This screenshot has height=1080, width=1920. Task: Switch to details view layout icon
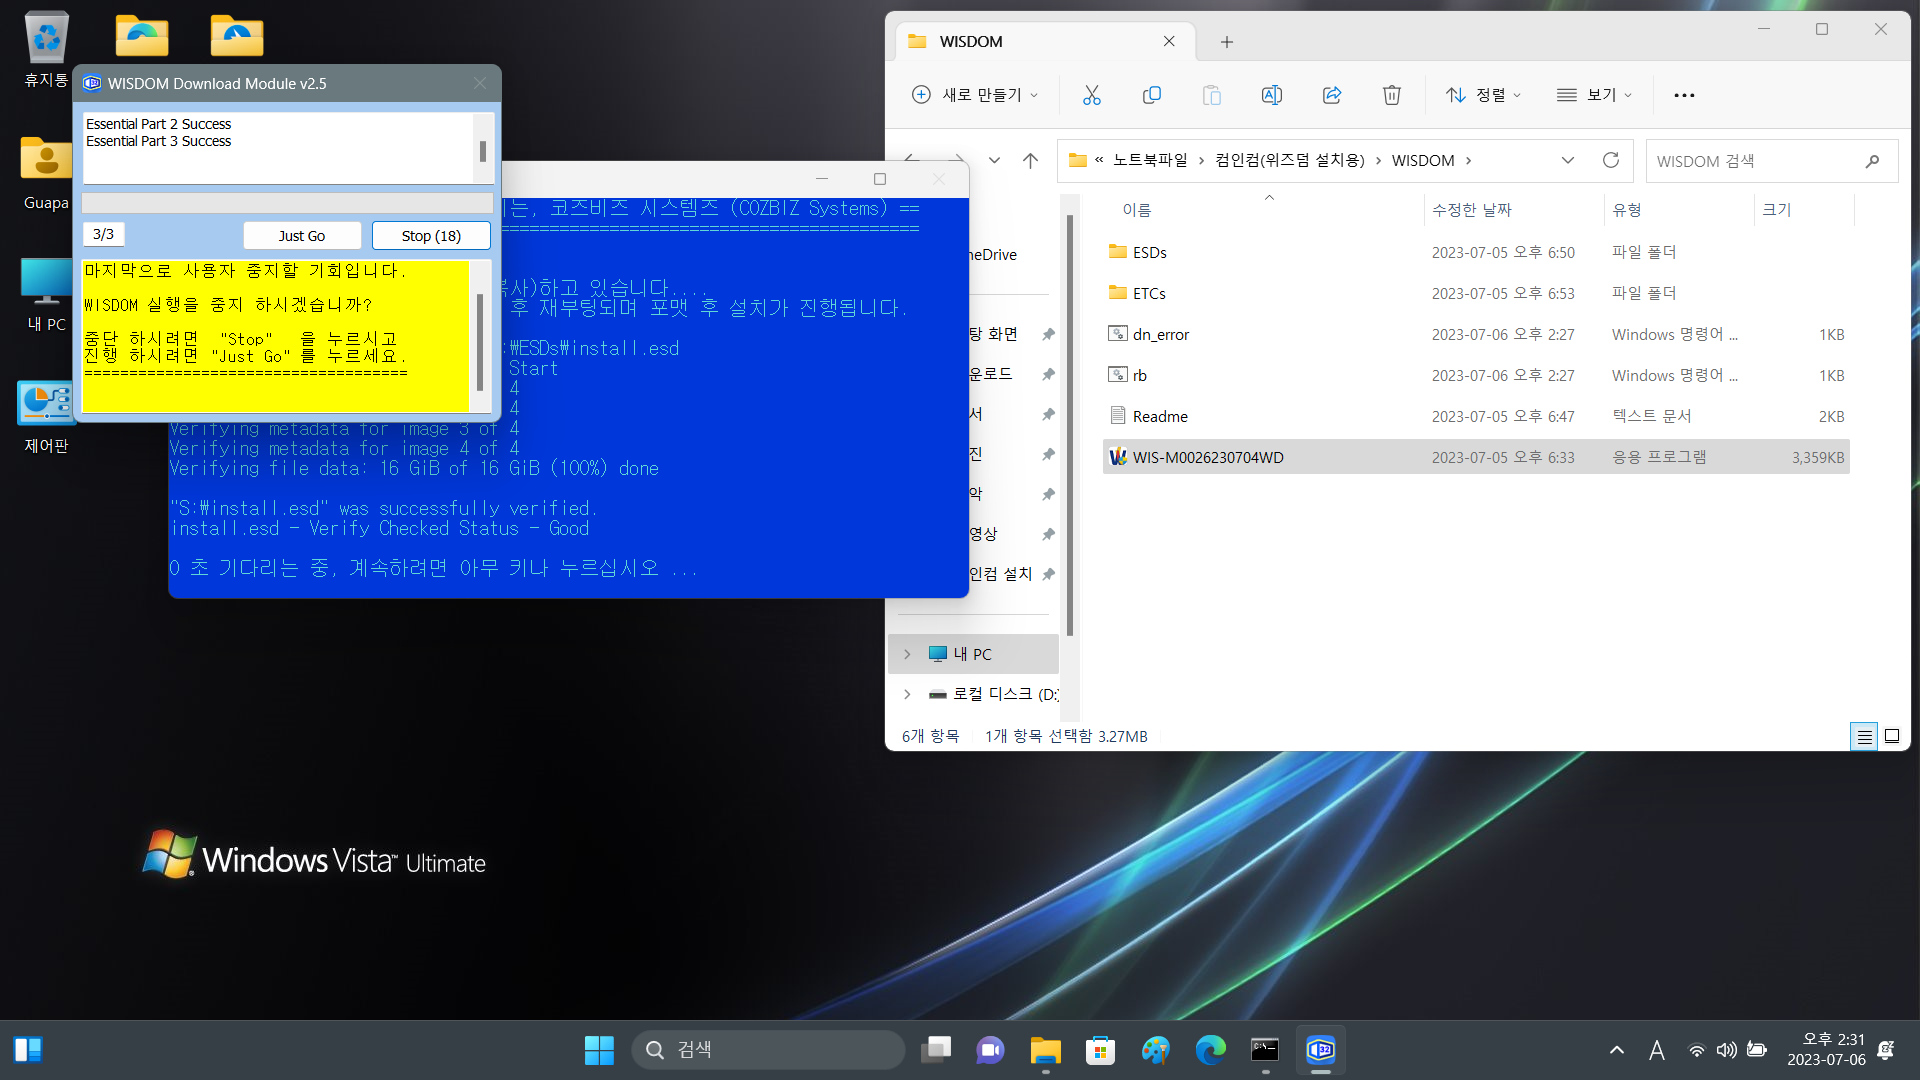[x=1864, y=736]
